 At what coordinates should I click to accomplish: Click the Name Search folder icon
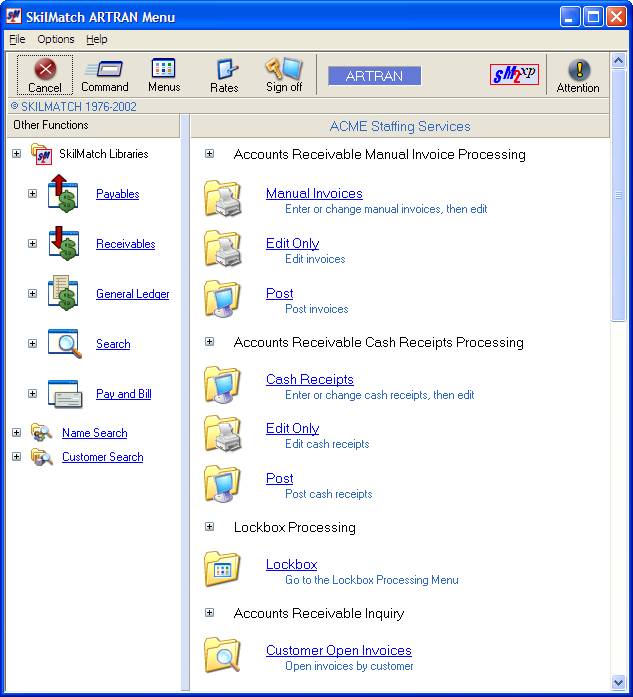41,433
